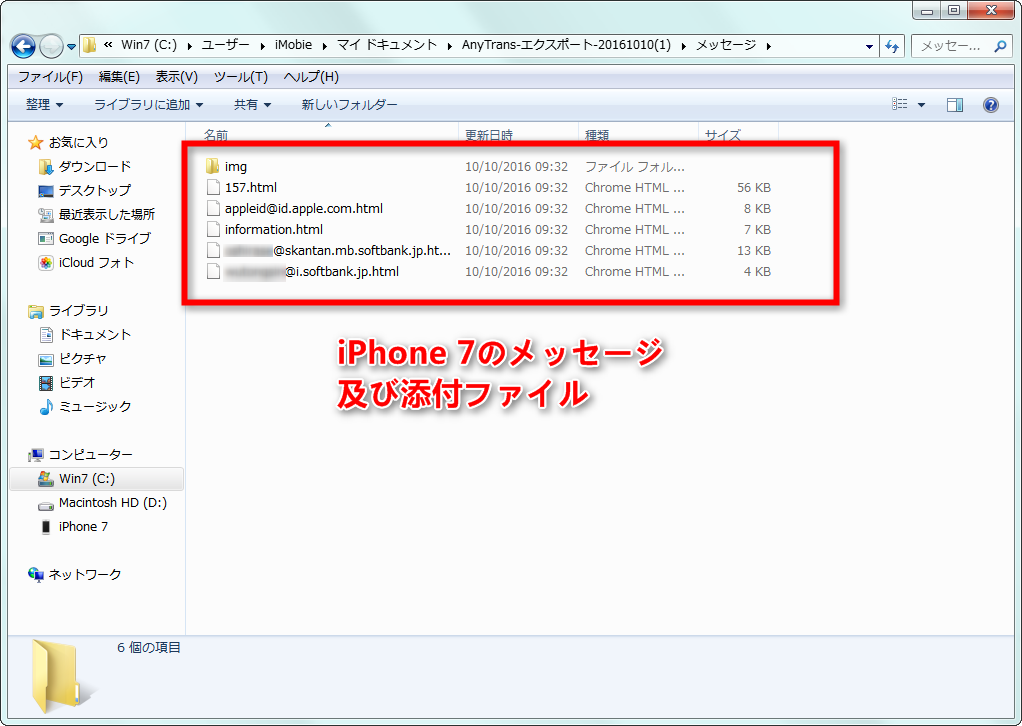Sort by サイズ column header
The width and height of the screenshot is (1022, 726).
coord(722,134)
